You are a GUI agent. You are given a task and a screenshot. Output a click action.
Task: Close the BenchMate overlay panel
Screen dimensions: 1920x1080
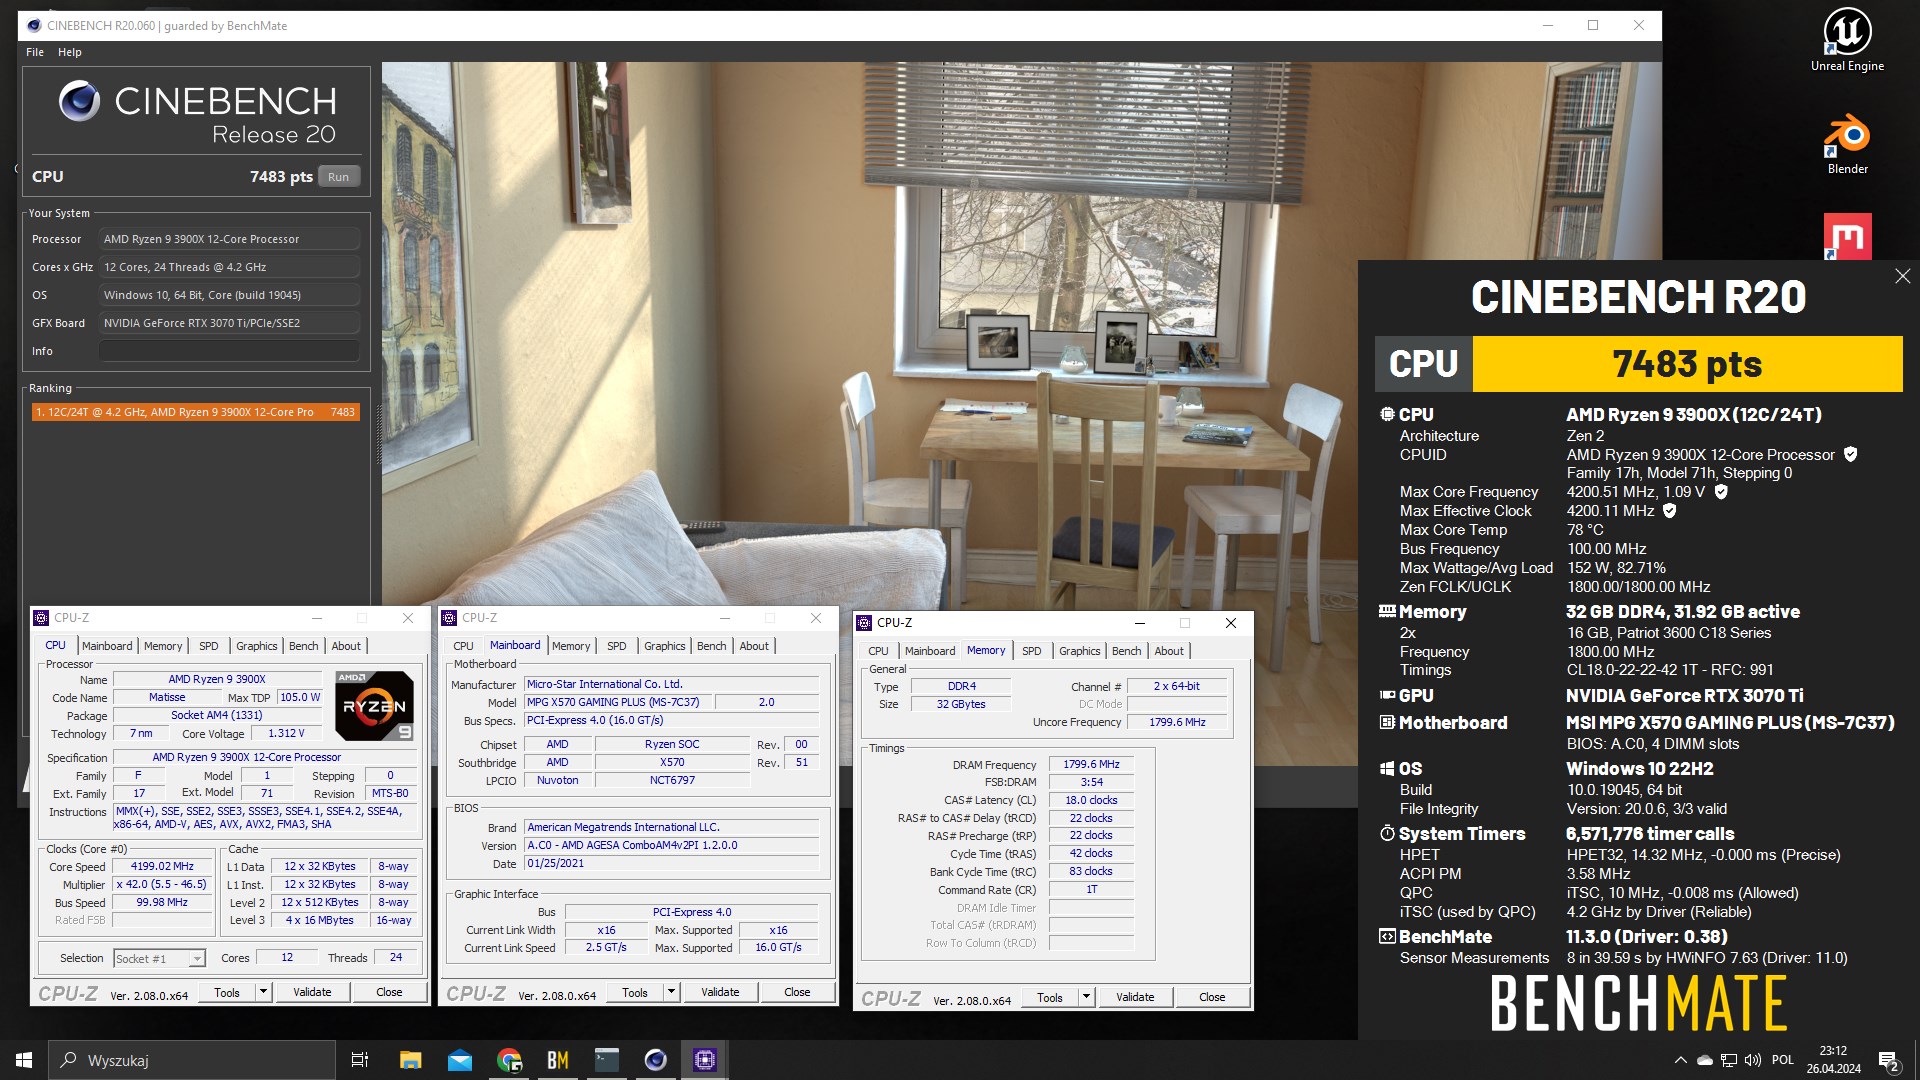coord(1902,276)
